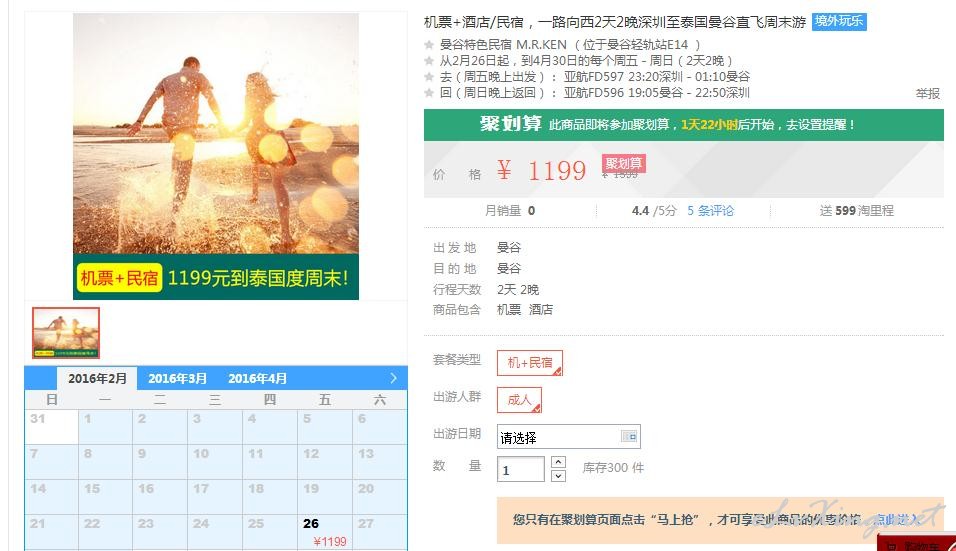The height and width of the screenshot is (551, 956).
Task: Pick February 26 priced ¥1199
Action: (325, 532)
